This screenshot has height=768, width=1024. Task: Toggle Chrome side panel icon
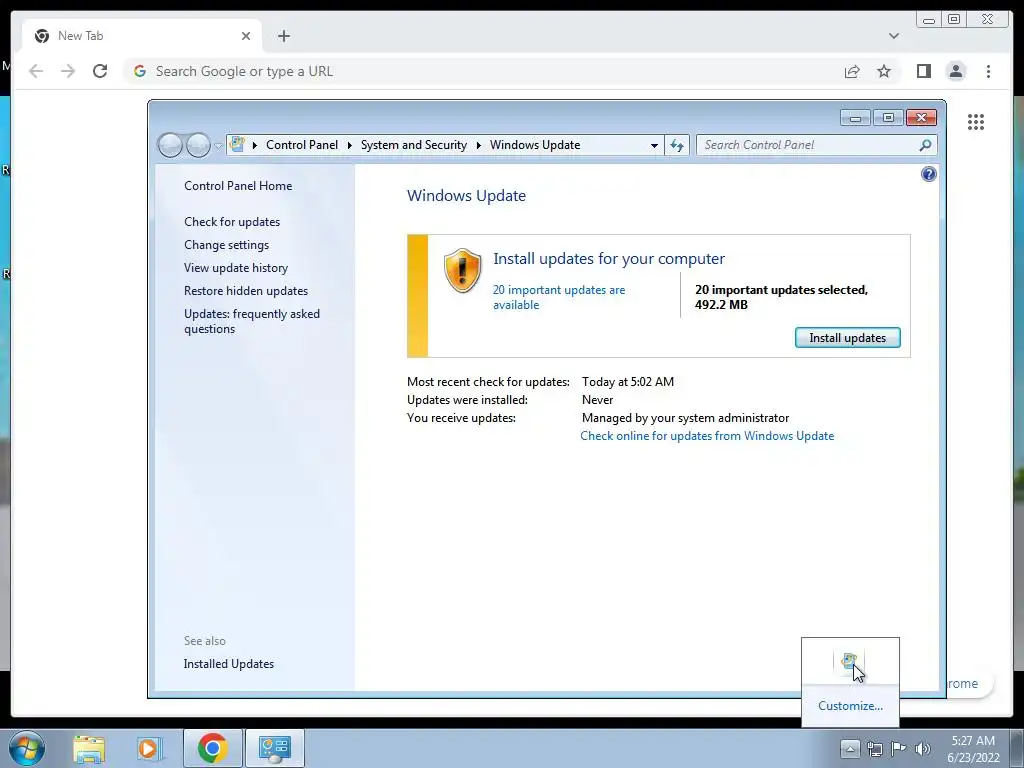(x=923, y=71)
